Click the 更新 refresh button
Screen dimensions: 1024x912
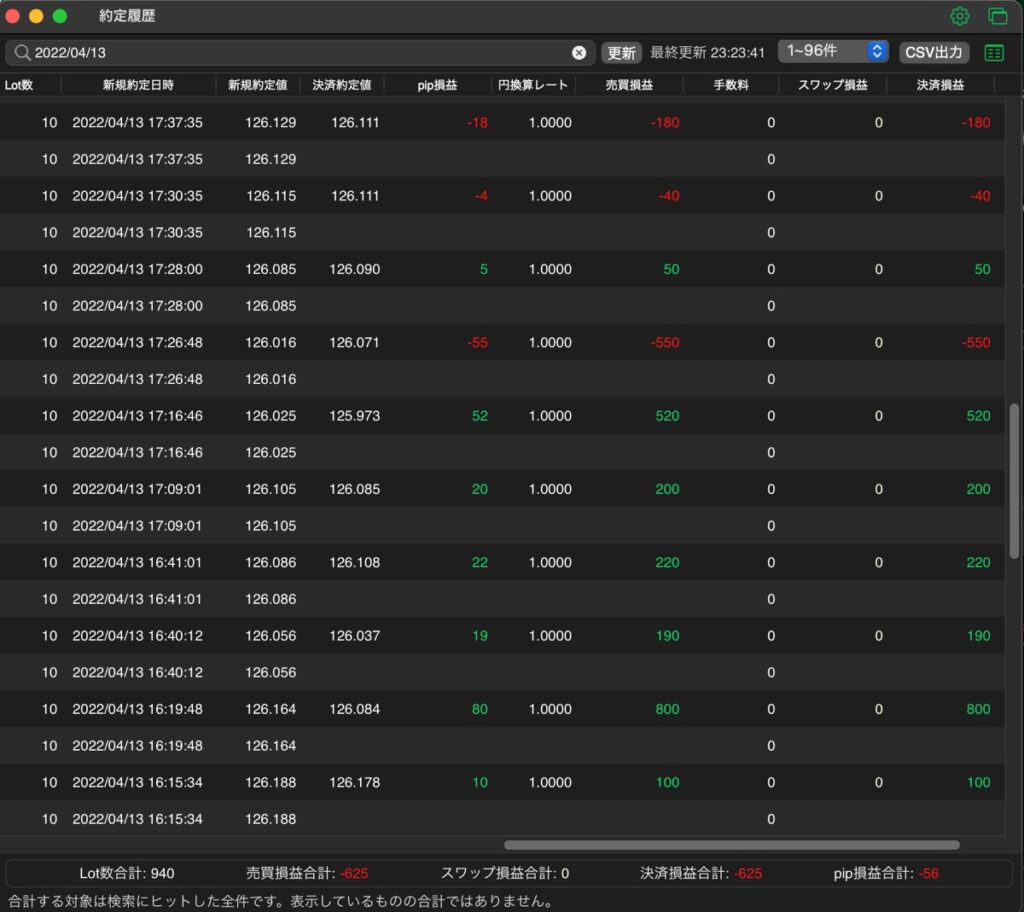(x=621, y=53)
